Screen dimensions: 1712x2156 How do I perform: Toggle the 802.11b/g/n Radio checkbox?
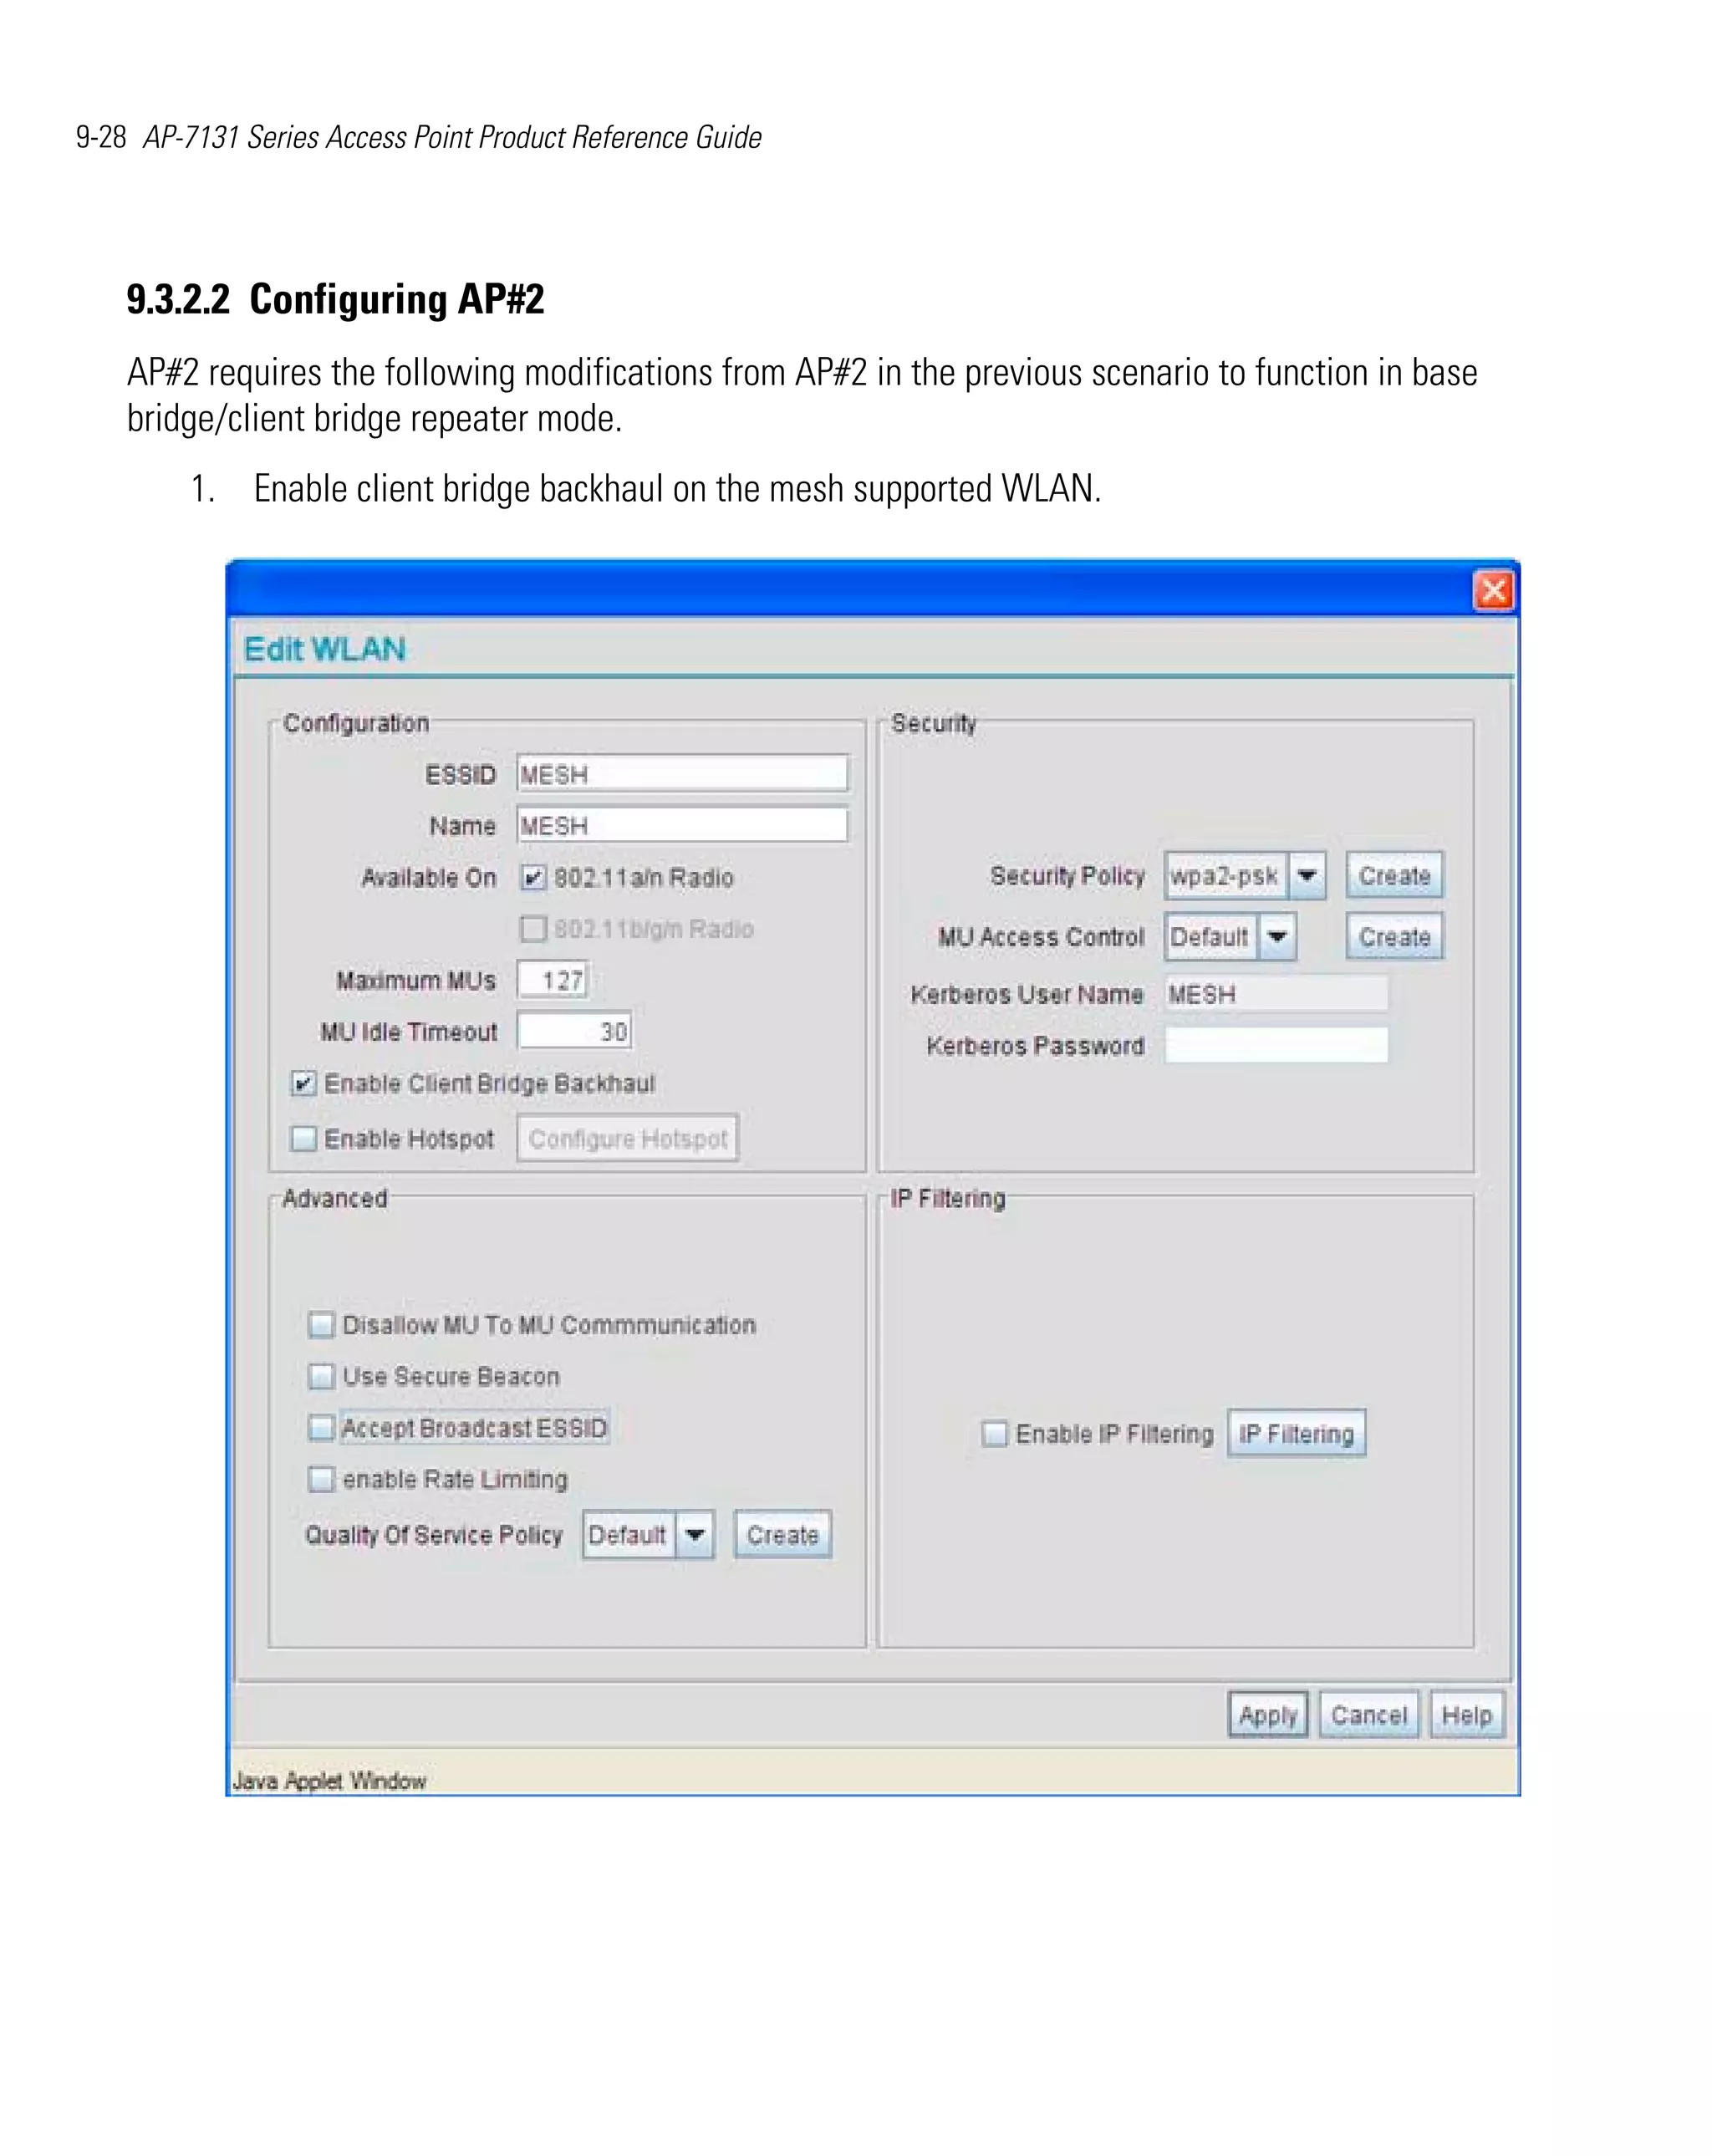533,929
